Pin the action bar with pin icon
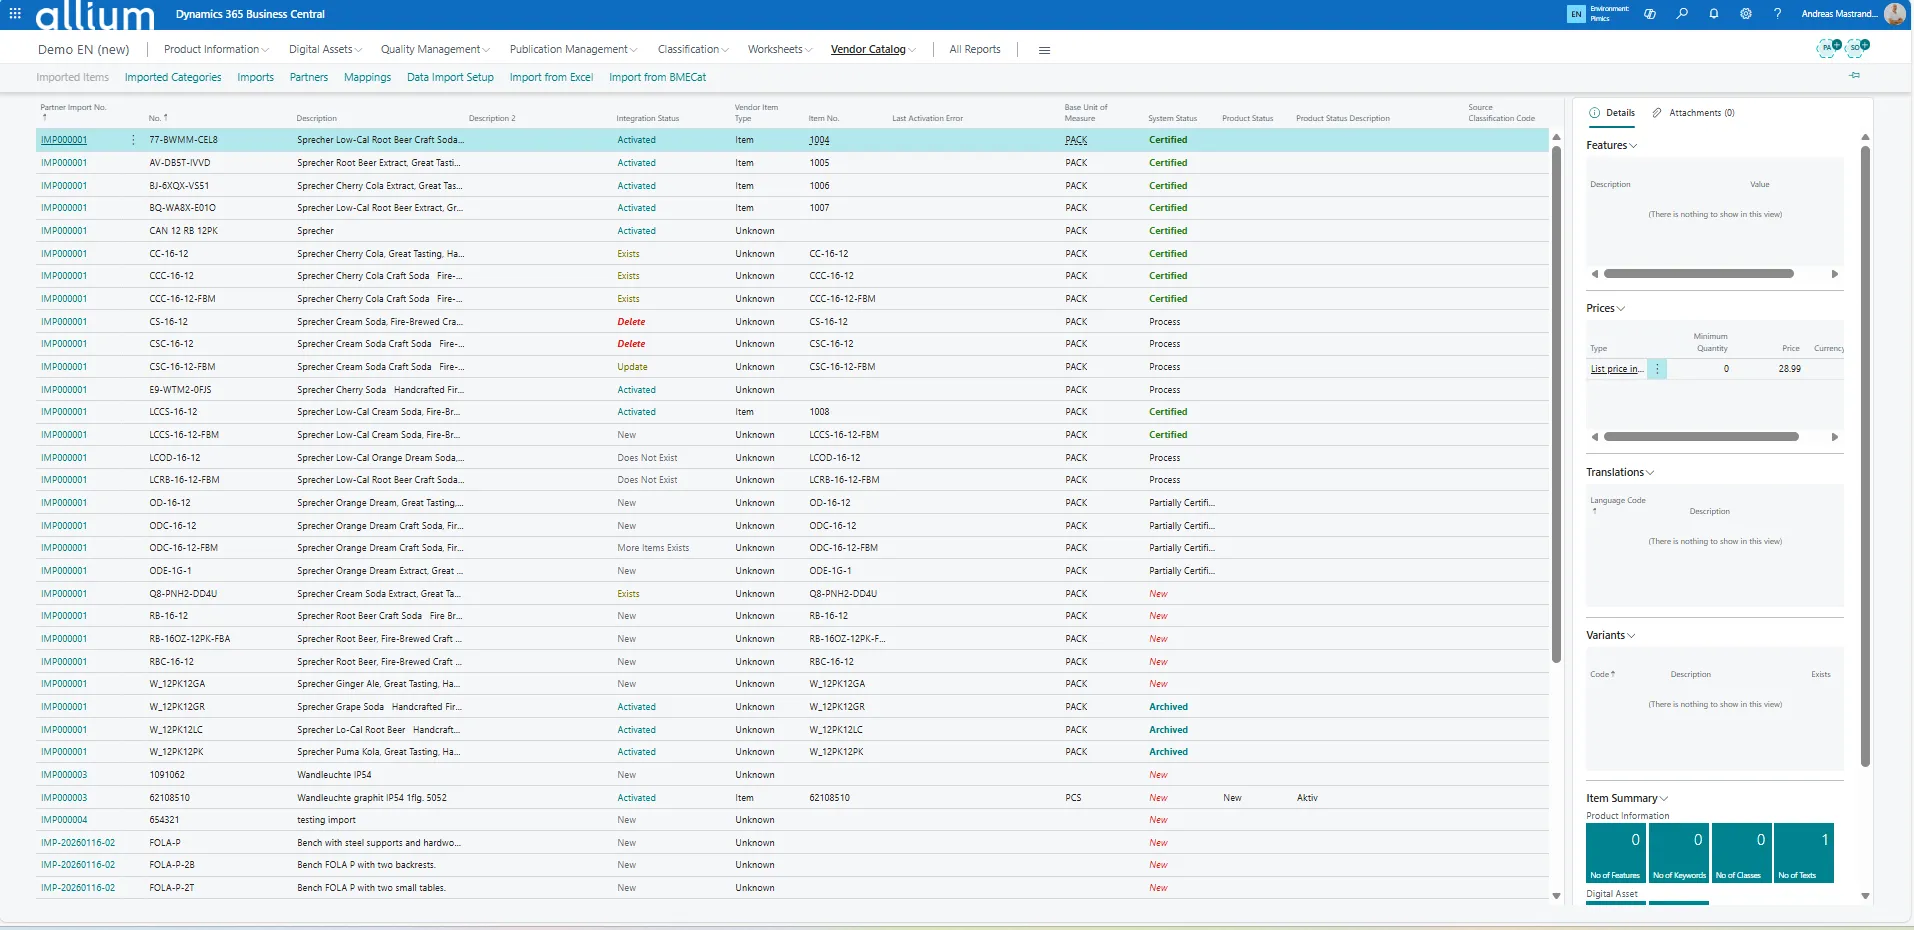This screenshot has height=930, width=1914. (x=1855, y=76)
